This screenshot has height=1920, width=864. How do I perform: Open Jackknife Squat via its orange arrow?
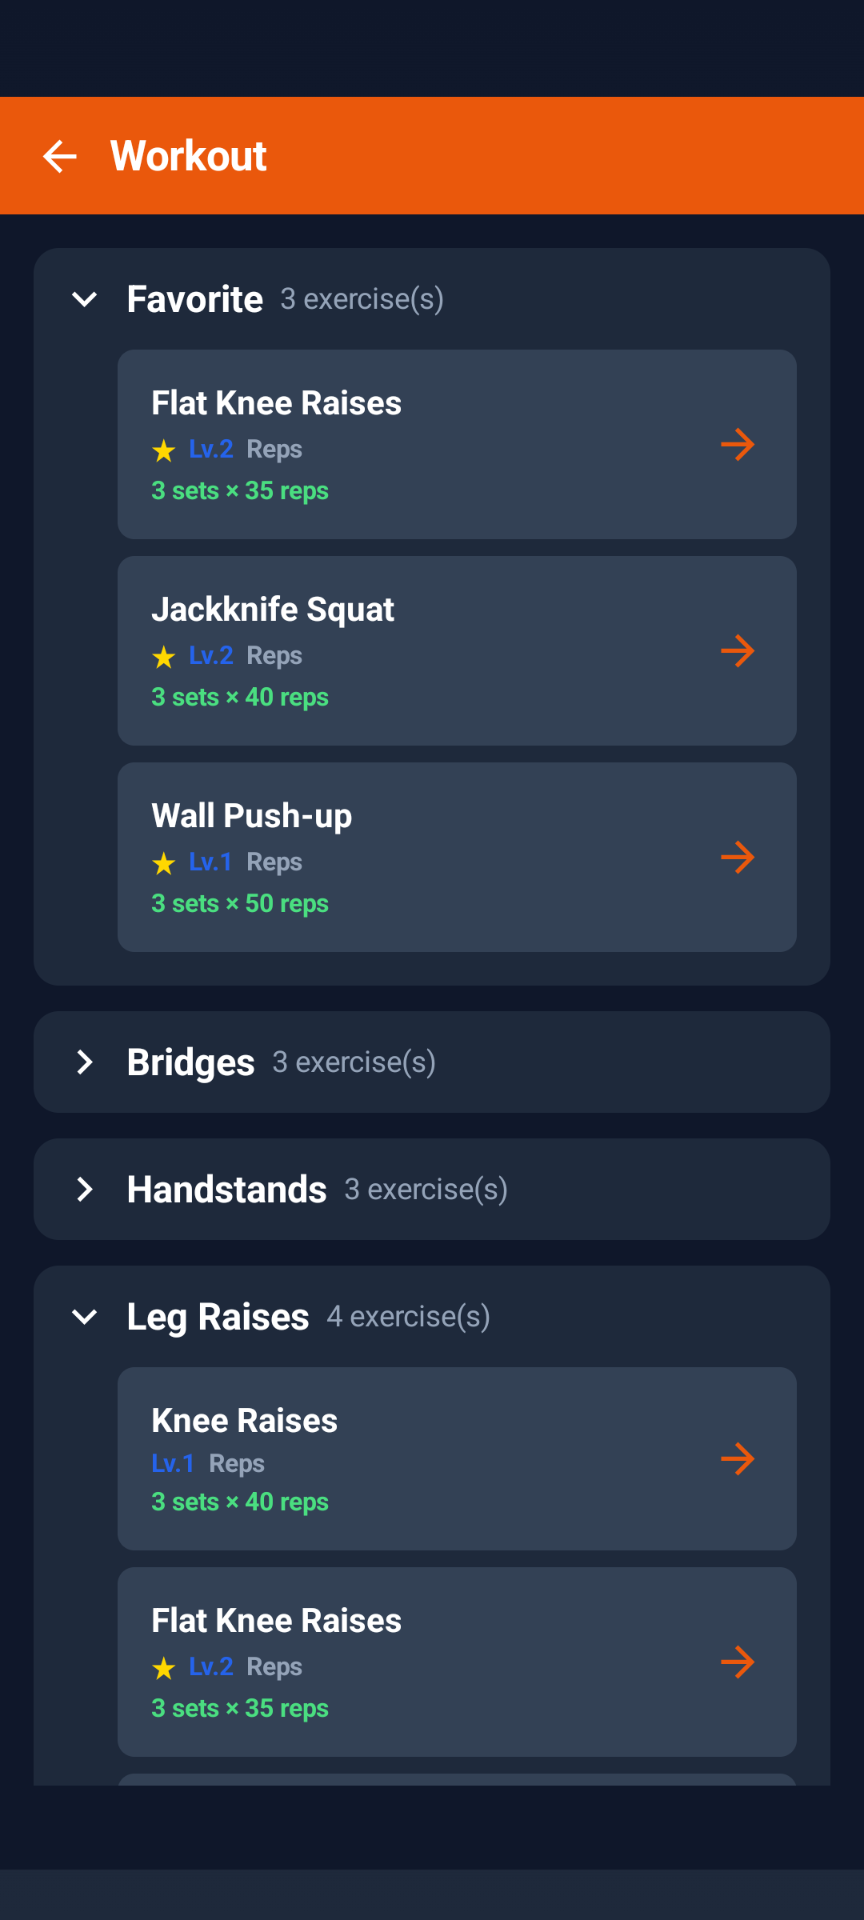pyautogui.click(x=737, y=651)
